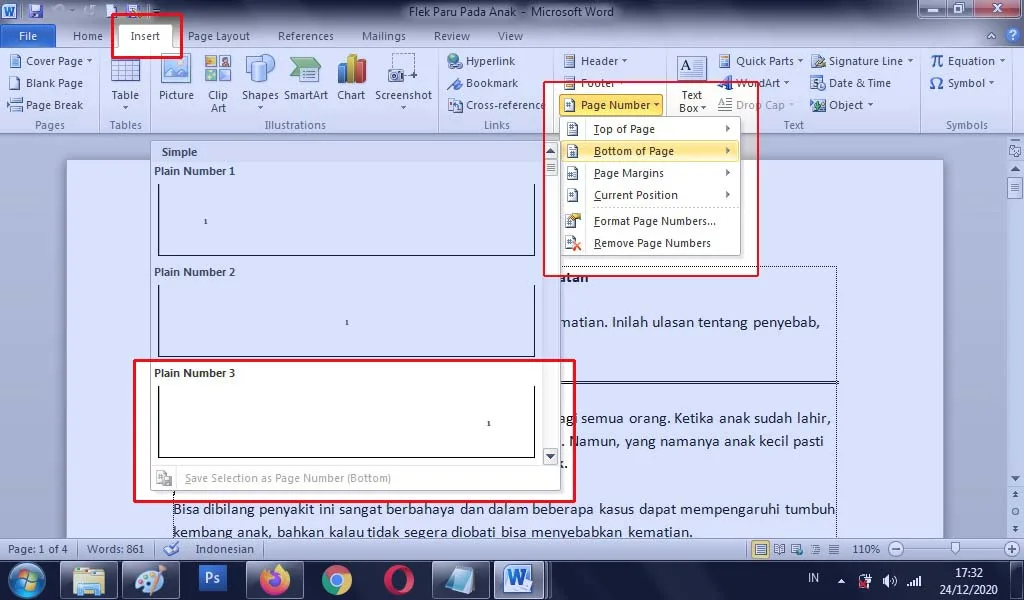Screen dimensions: 1024x600
Task: Open the volume control in tray
Action: pyautogui.click(x=889, y=580)
